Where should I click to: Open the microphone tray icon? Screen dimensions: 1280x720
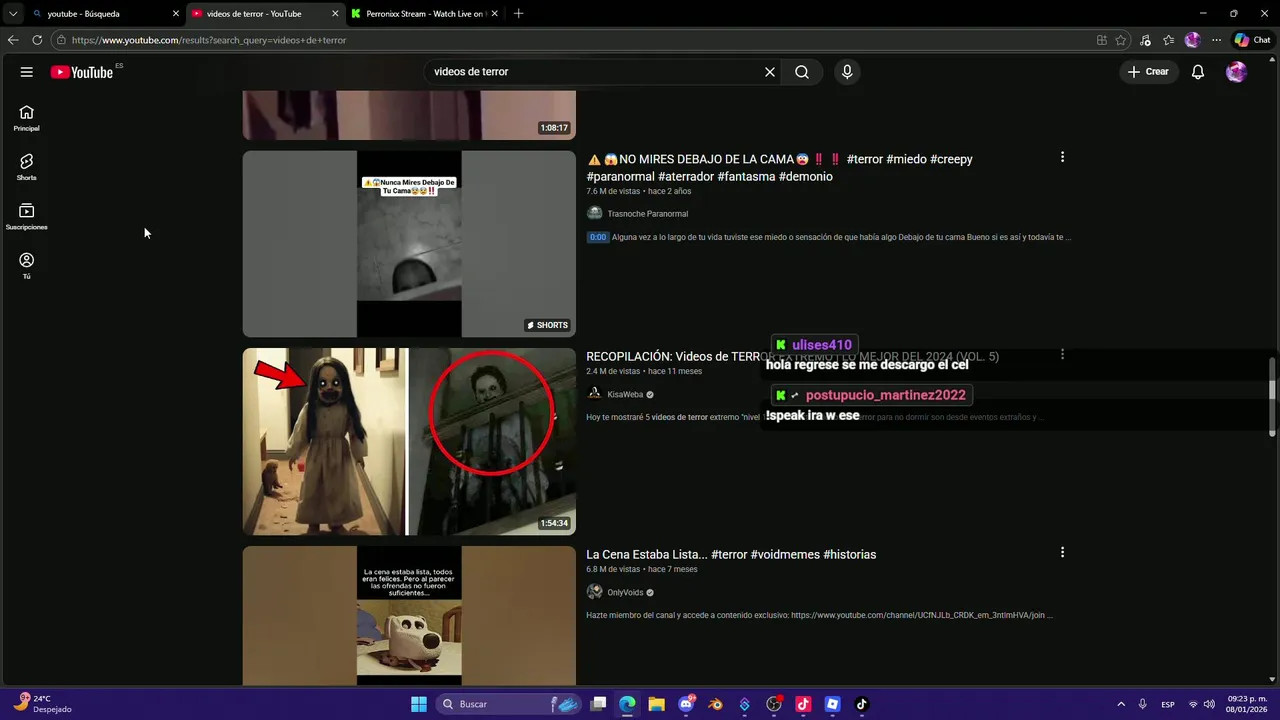click(x=1143, y=704)
